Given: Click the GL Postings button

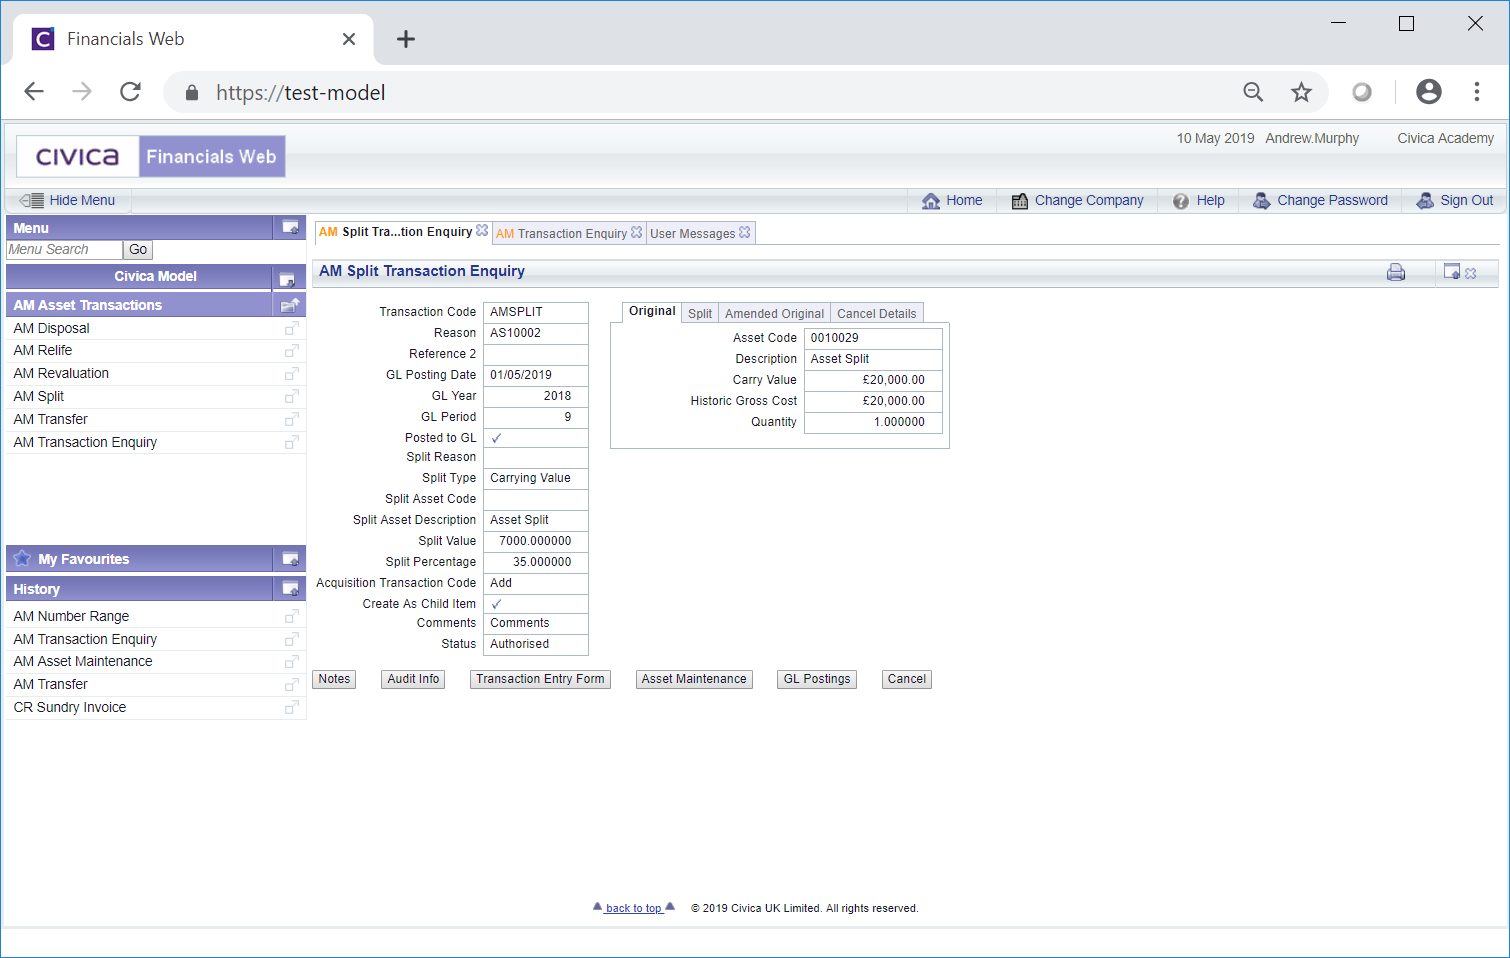Looking at the screenshot, I should [x=817, y=679].
